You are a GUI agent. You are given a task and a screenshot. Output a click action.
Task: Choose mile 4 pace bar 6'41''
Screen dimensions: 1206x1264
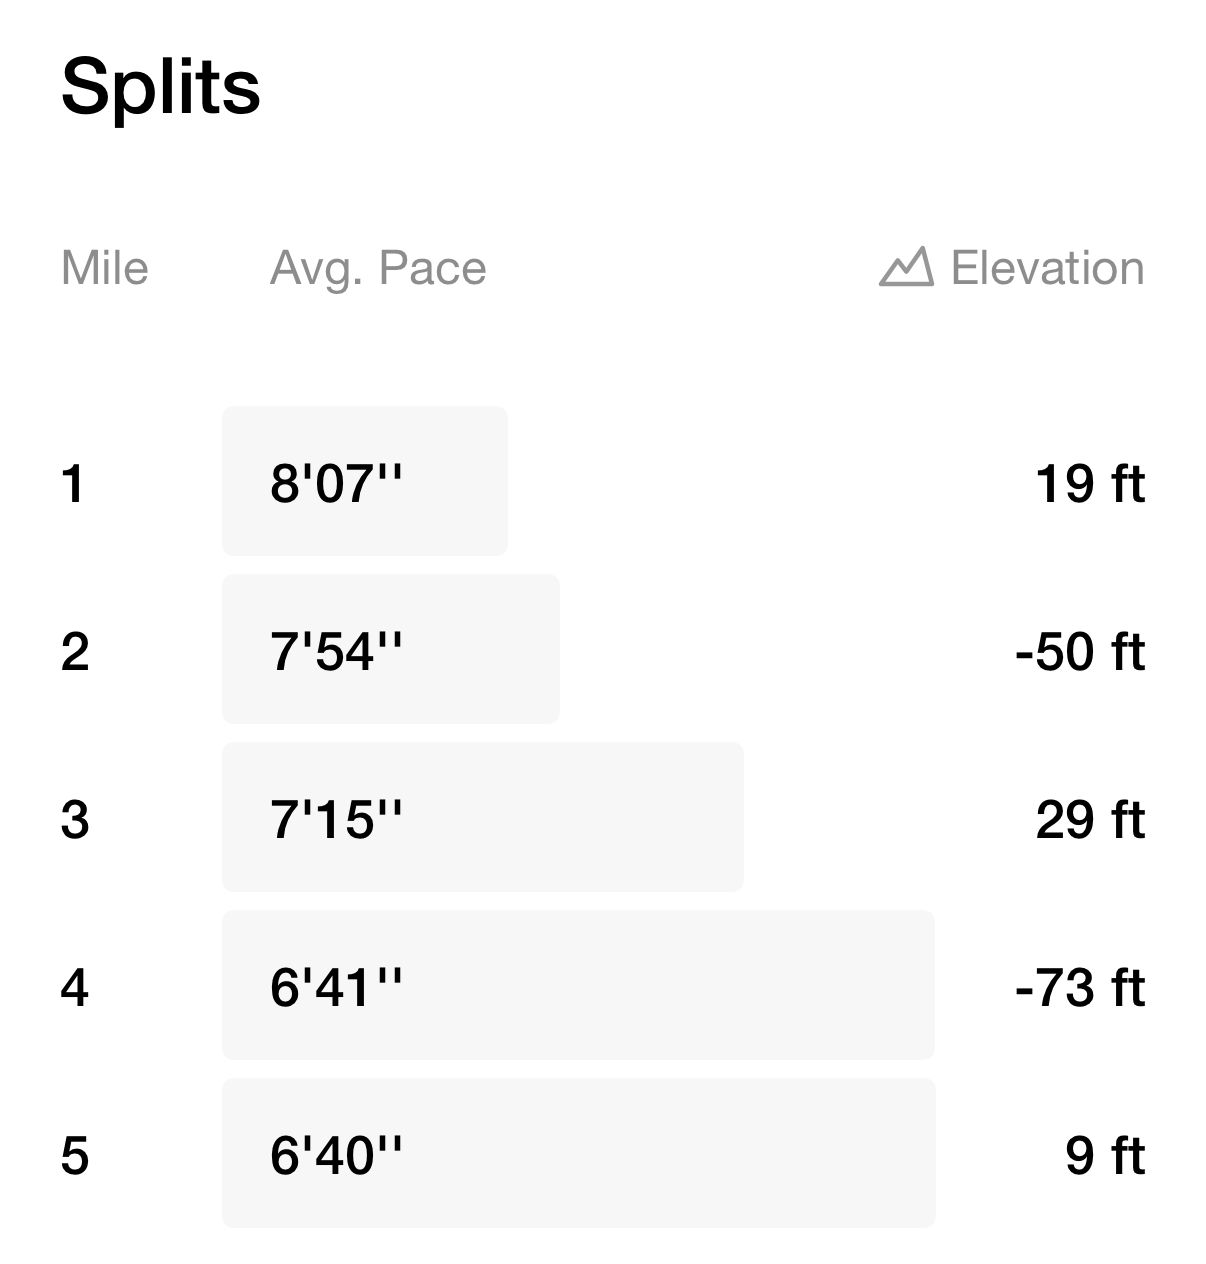(x=578, y=985)
